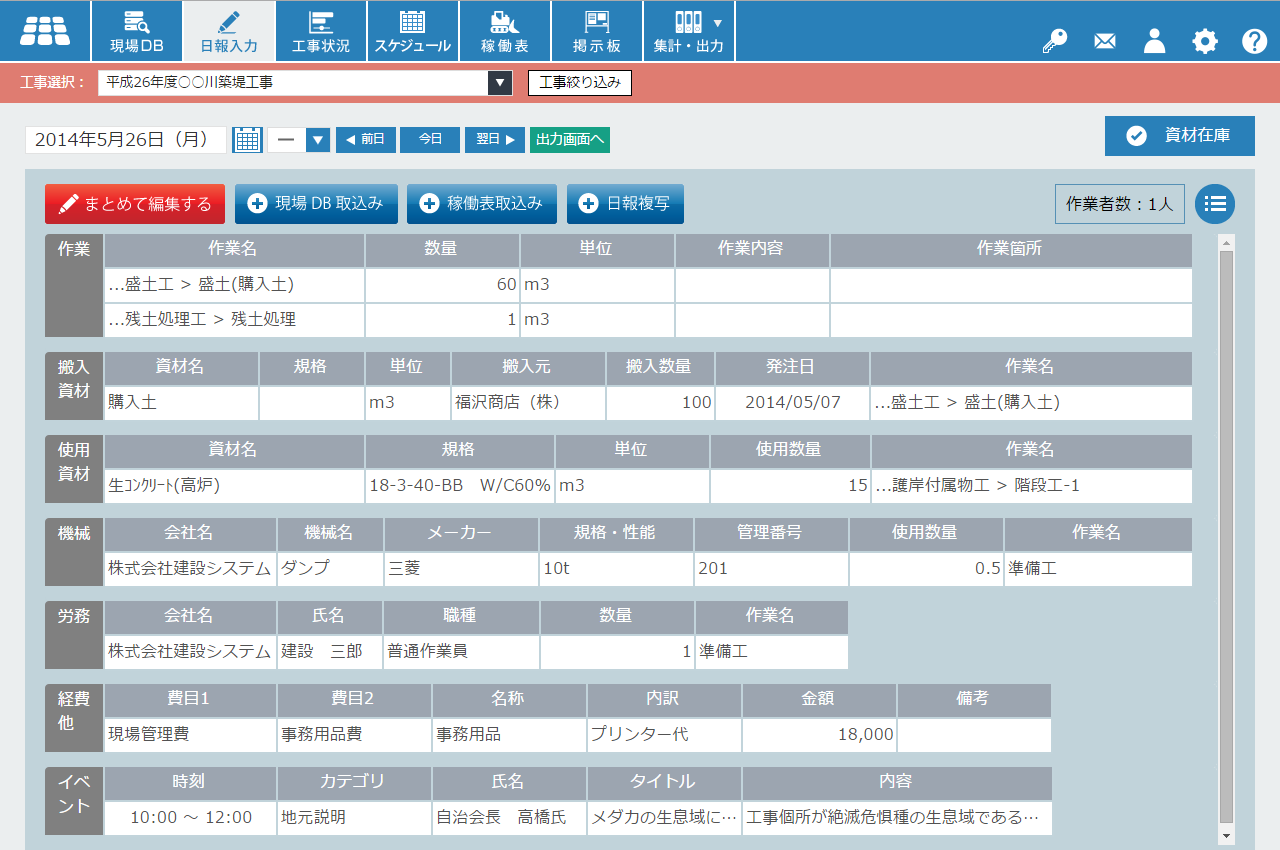
Task: Expand the 集計・出力 dropdown menu
Action: pos(689,31)
